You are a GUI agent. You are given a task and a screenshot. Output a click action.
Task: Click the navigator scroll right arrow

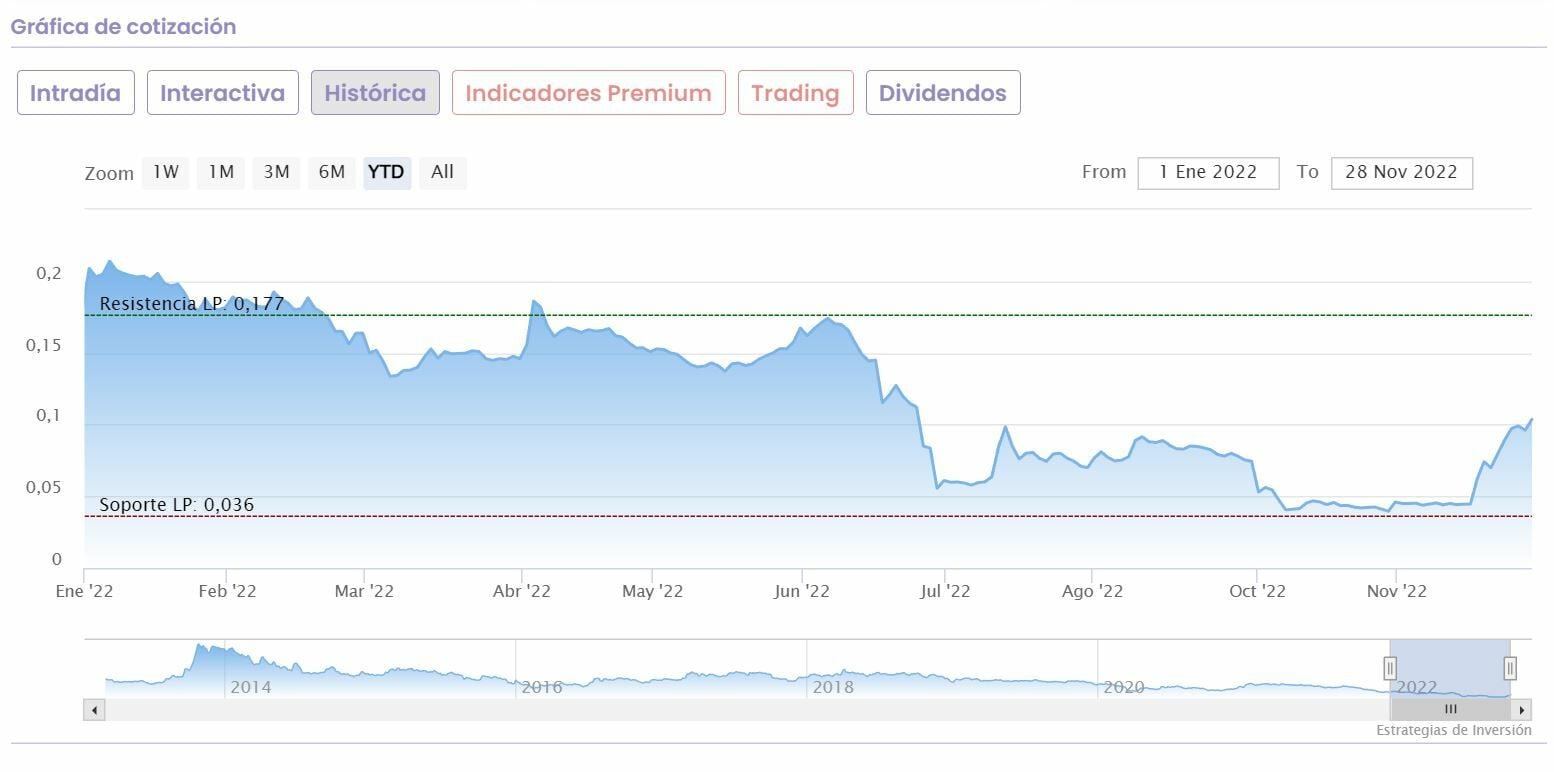pyautogui.click(x=1522, y=710)
